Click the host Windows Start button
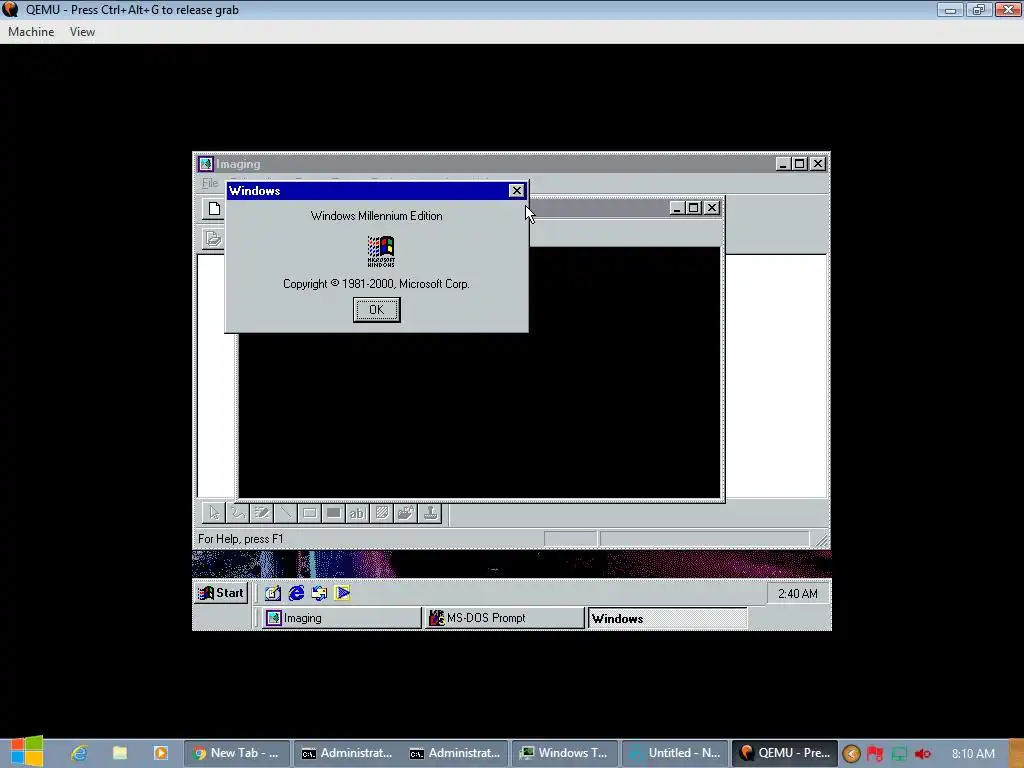Screen dimensions: 1024x768 27,752
